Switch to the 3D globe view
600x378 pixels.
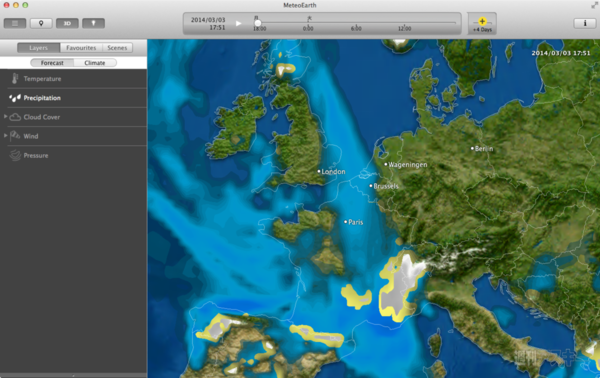tap(67, 23)
